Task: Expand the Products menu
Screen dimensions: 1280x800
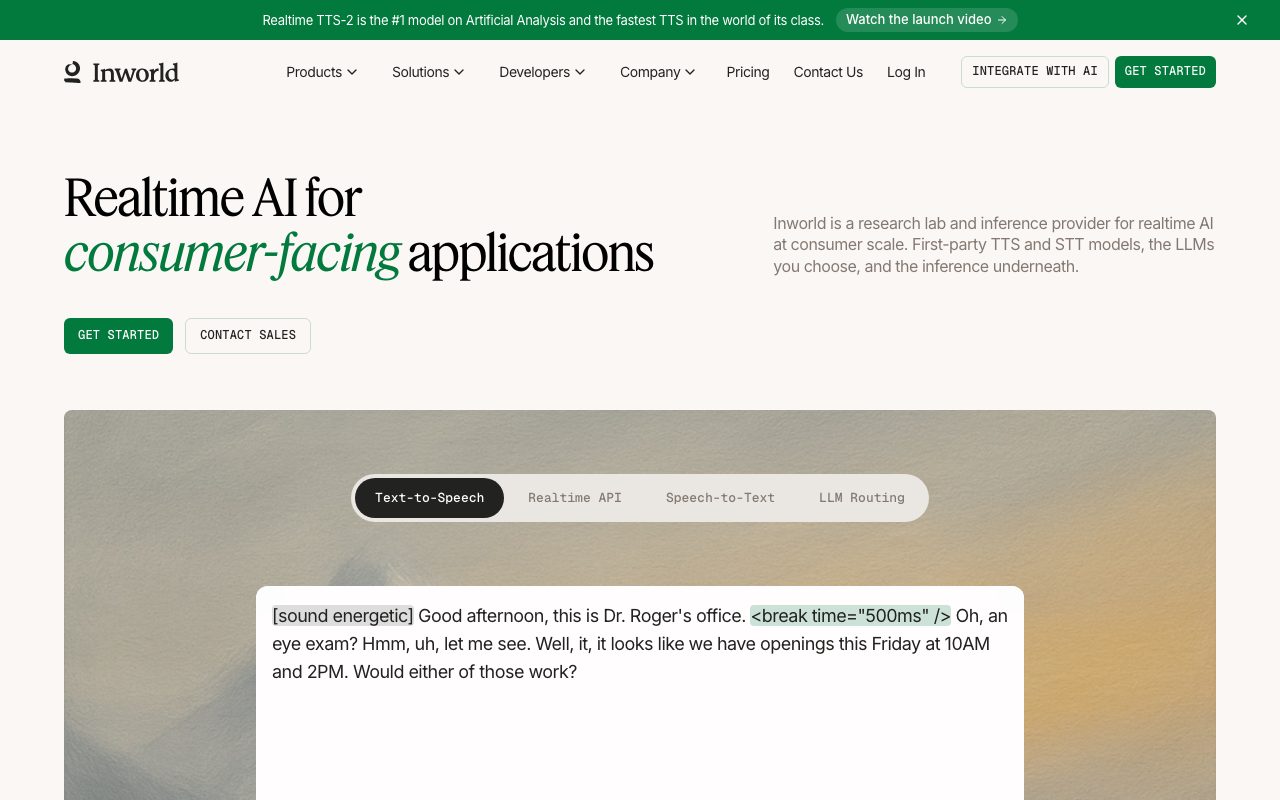Action: pos(322,72)
